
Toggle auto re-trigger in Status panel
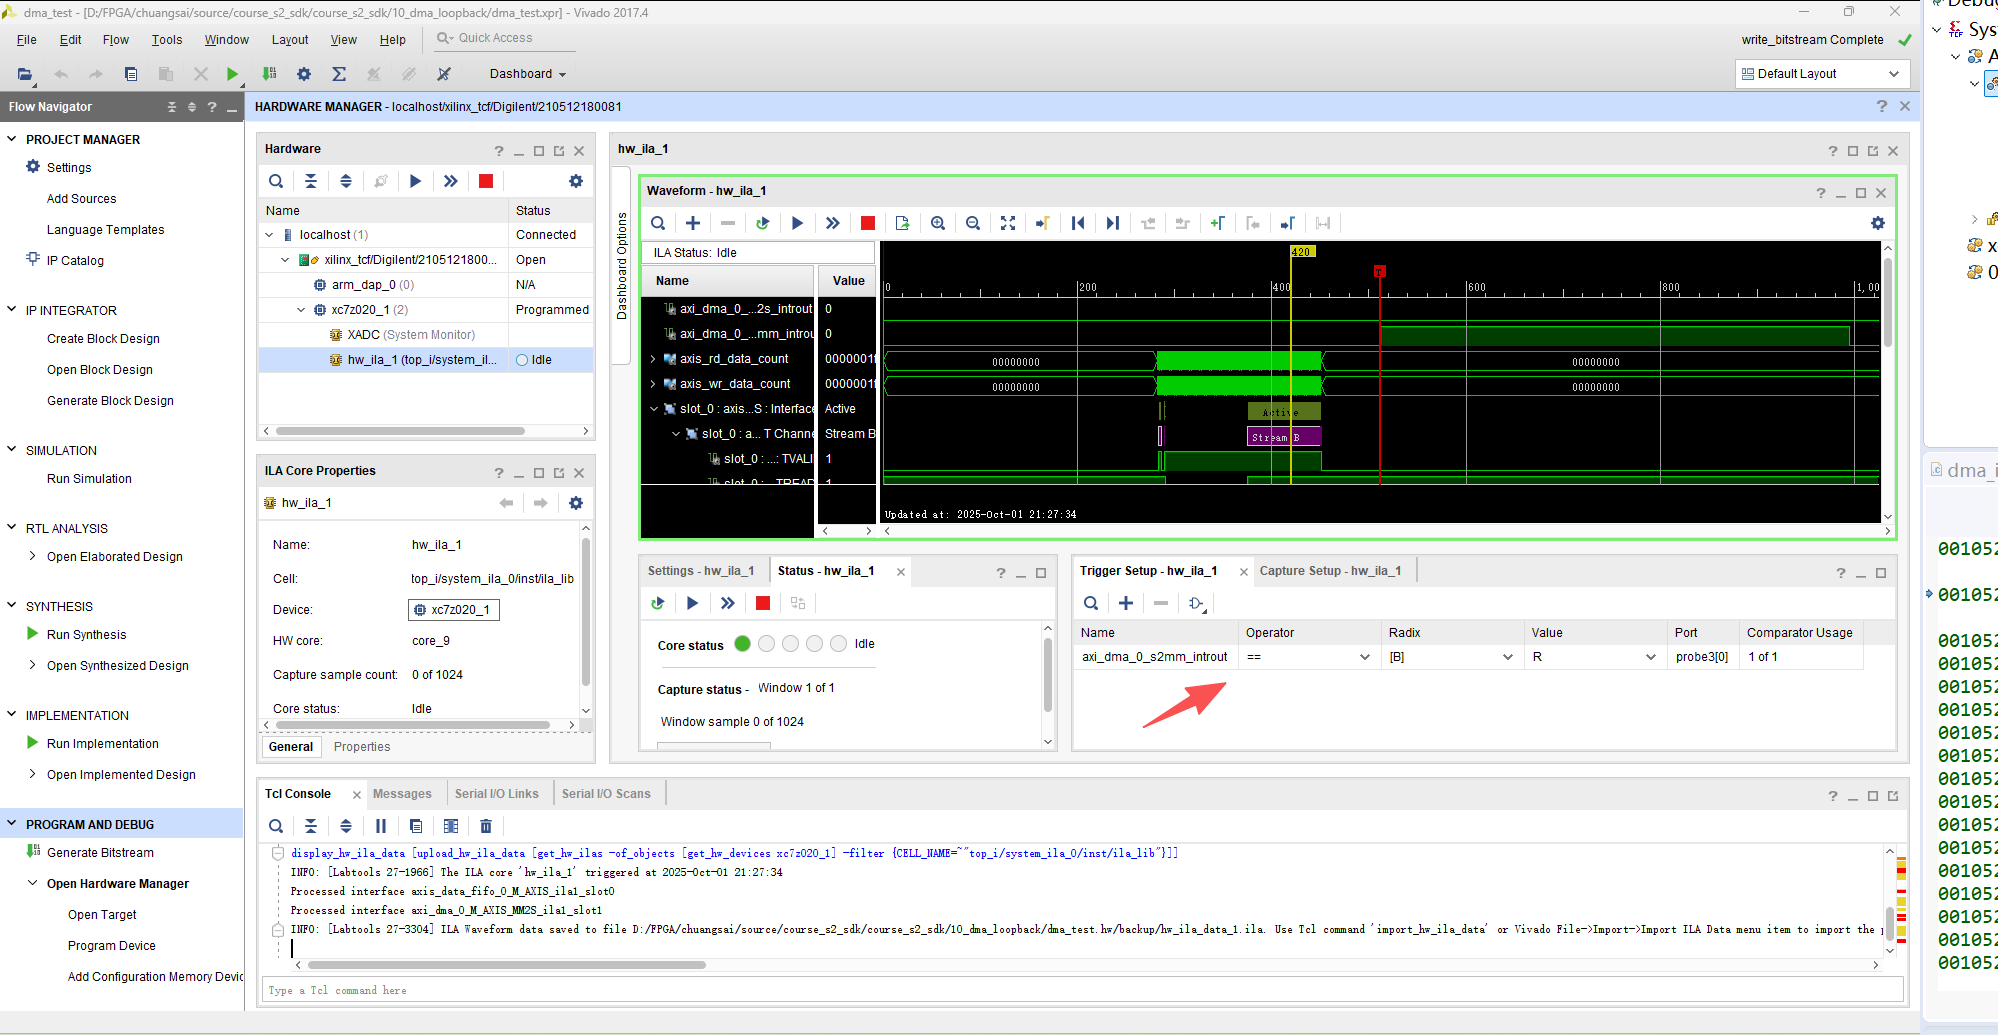(x=657, y=603)
